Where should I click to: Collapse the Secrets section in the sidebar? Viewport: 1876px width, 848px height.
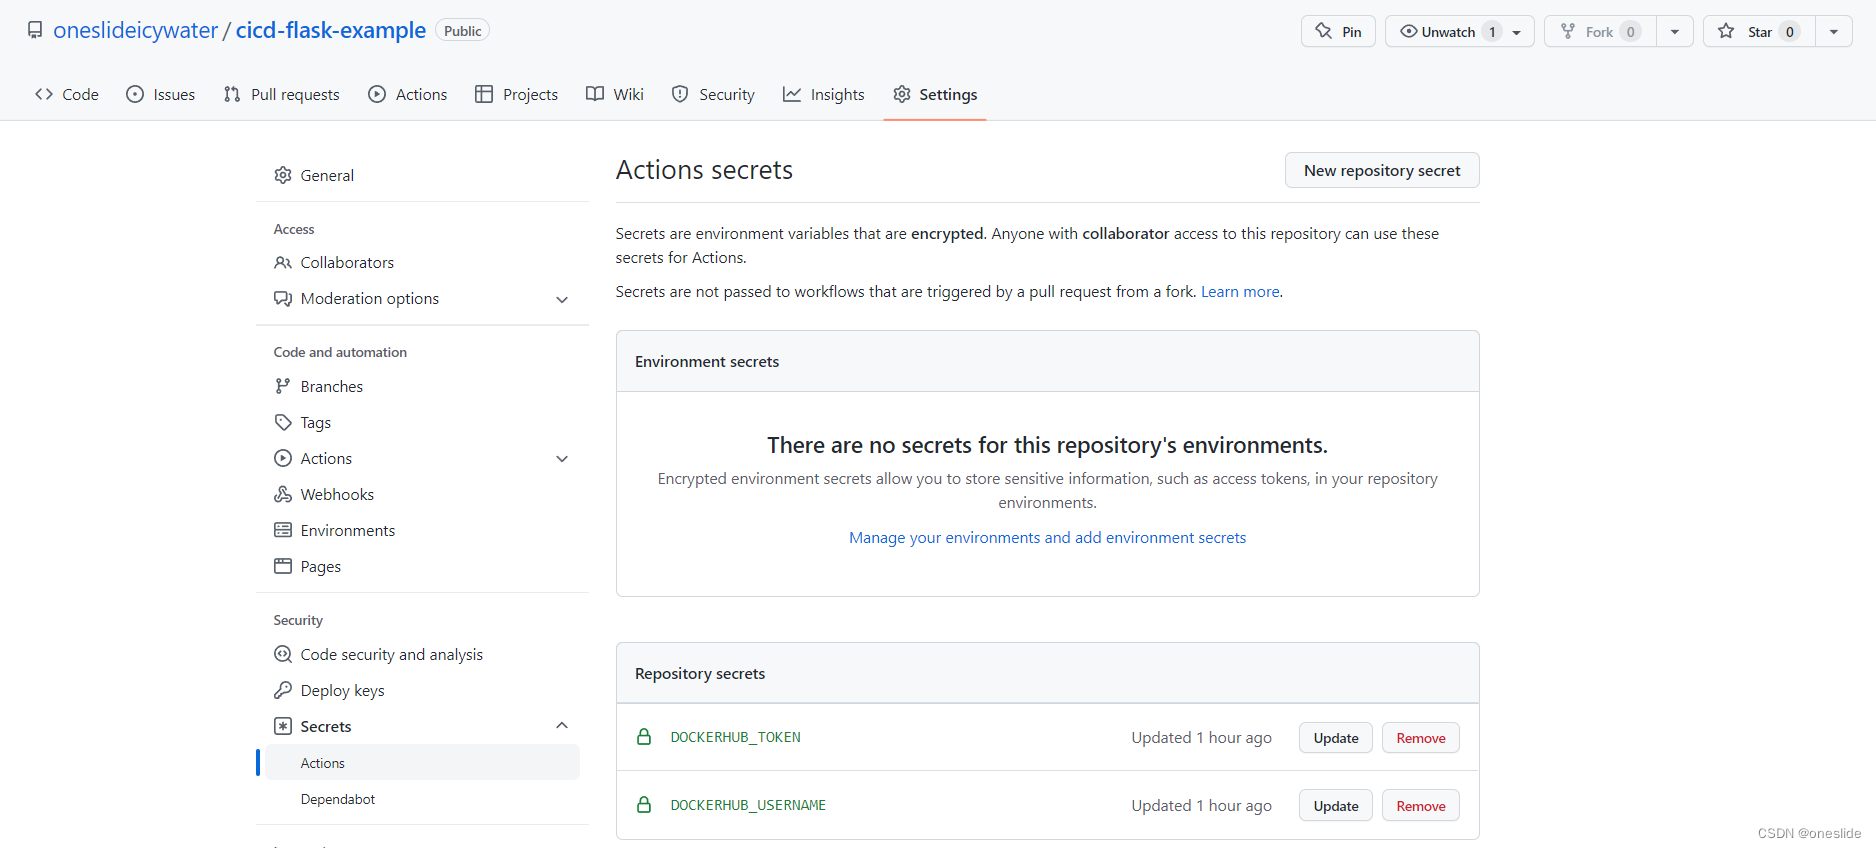coord(562,726)
